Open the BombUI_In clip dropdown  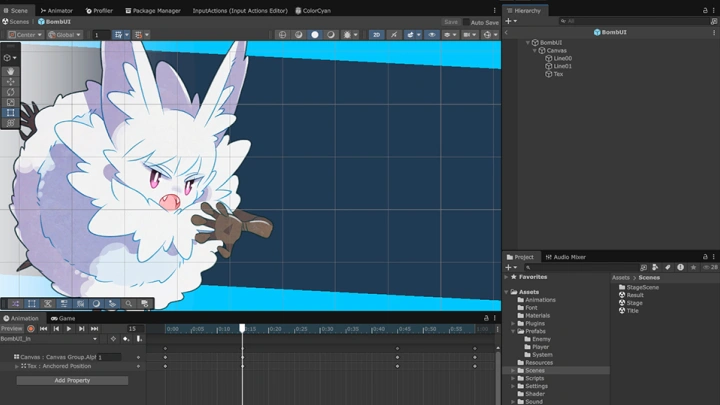click(x=49, y=339)
